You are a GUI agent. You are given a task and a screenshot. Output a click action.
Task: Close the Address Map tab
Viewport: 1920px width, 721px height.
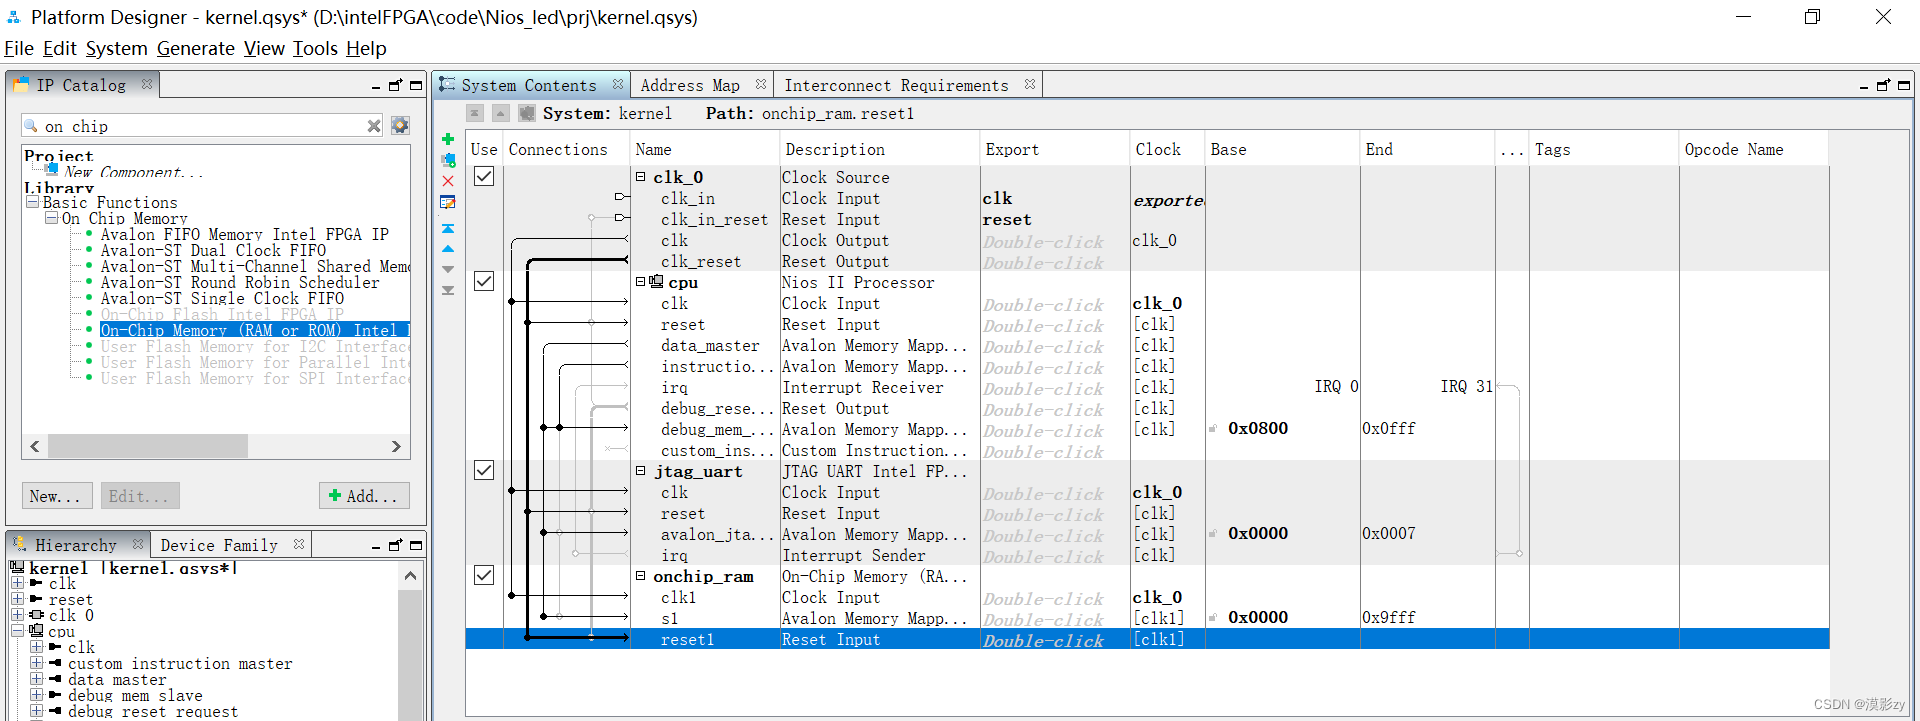[761, 84]
